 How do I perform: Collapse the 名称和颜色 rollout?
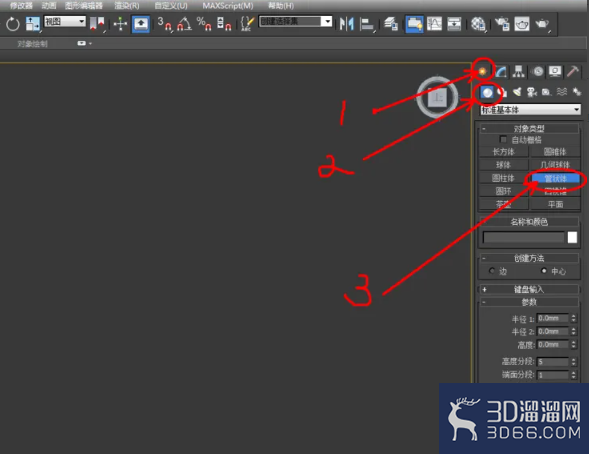click(529, 222)
